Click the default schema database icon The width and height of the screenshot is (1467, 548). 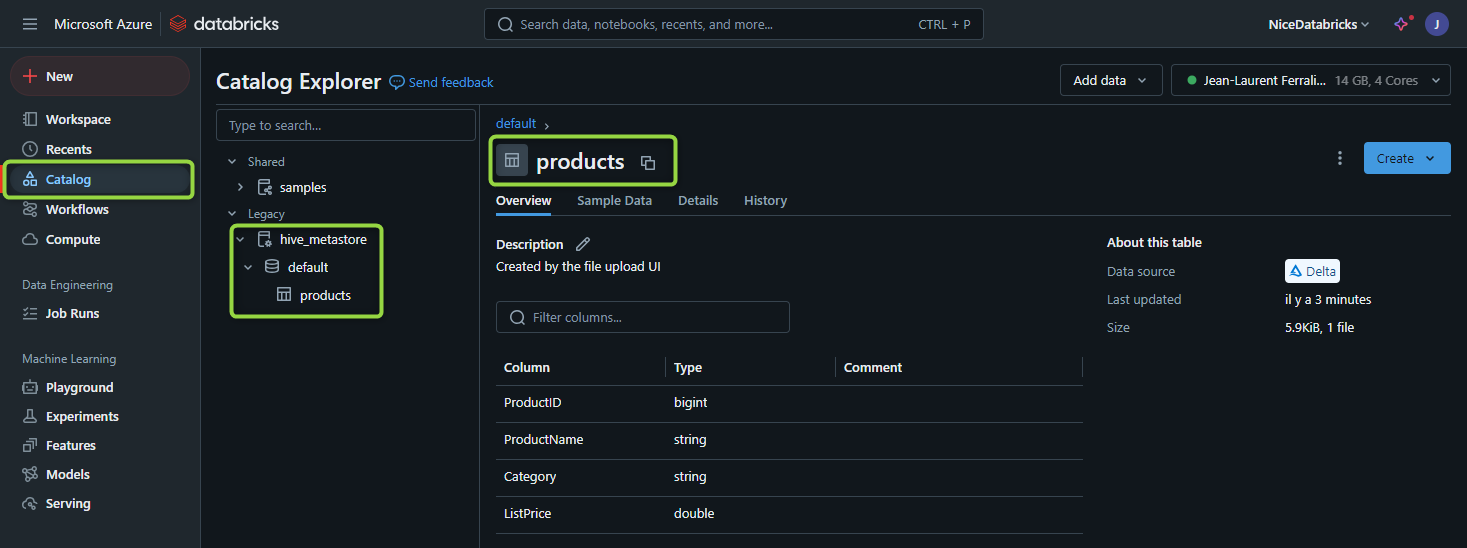coord(272,267)
